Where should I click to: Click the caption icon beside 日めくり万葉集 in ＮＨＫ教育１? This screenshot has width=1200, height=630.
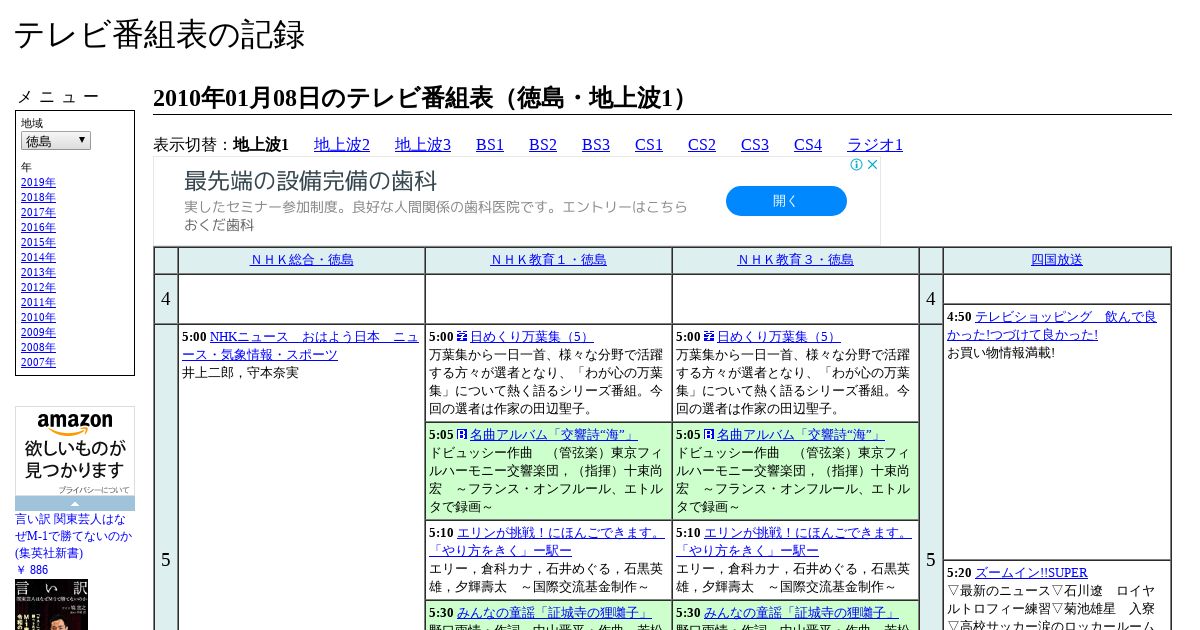coord(462,337)
